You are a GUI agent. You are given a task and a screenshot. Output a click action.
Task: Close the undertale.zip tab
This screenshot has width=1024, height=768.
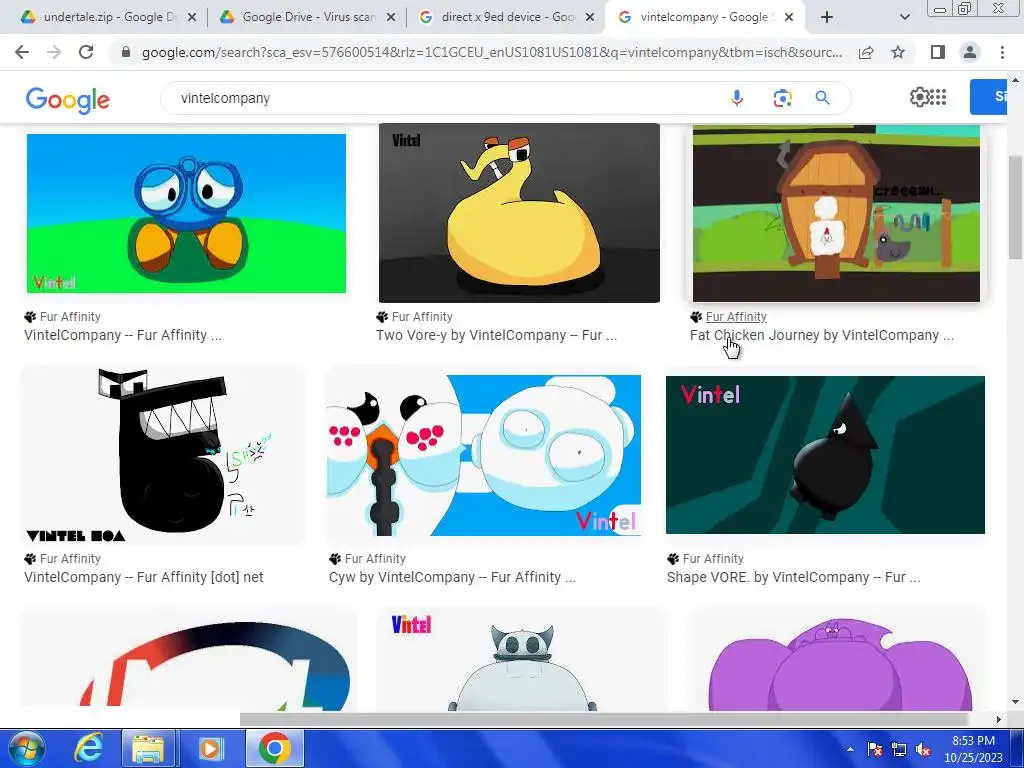click(192, 18)
